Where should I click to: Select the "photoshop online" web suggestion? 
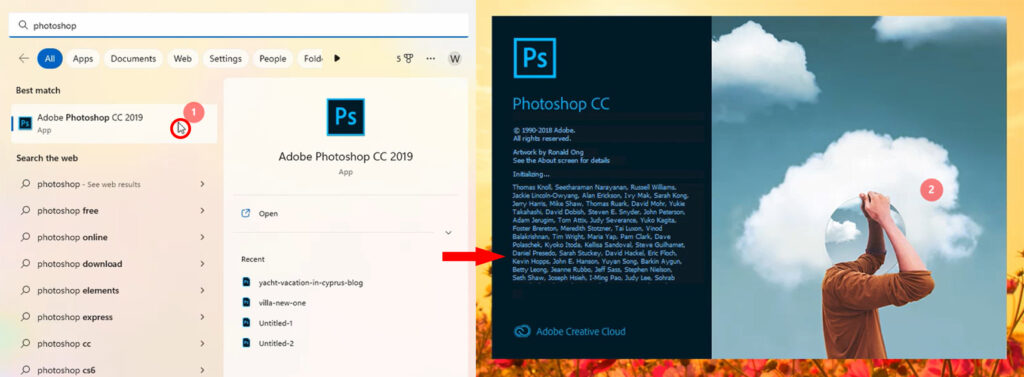(x=113, y=237)
